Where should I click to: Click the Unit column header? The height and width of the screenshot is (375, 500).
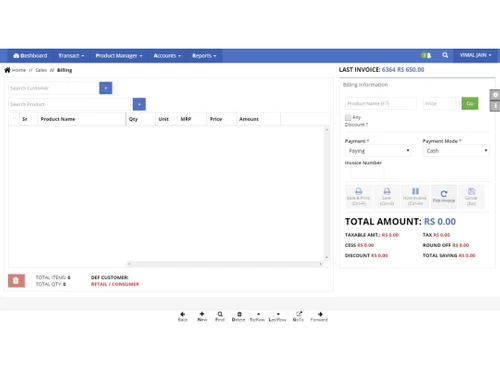click(166, 119)
